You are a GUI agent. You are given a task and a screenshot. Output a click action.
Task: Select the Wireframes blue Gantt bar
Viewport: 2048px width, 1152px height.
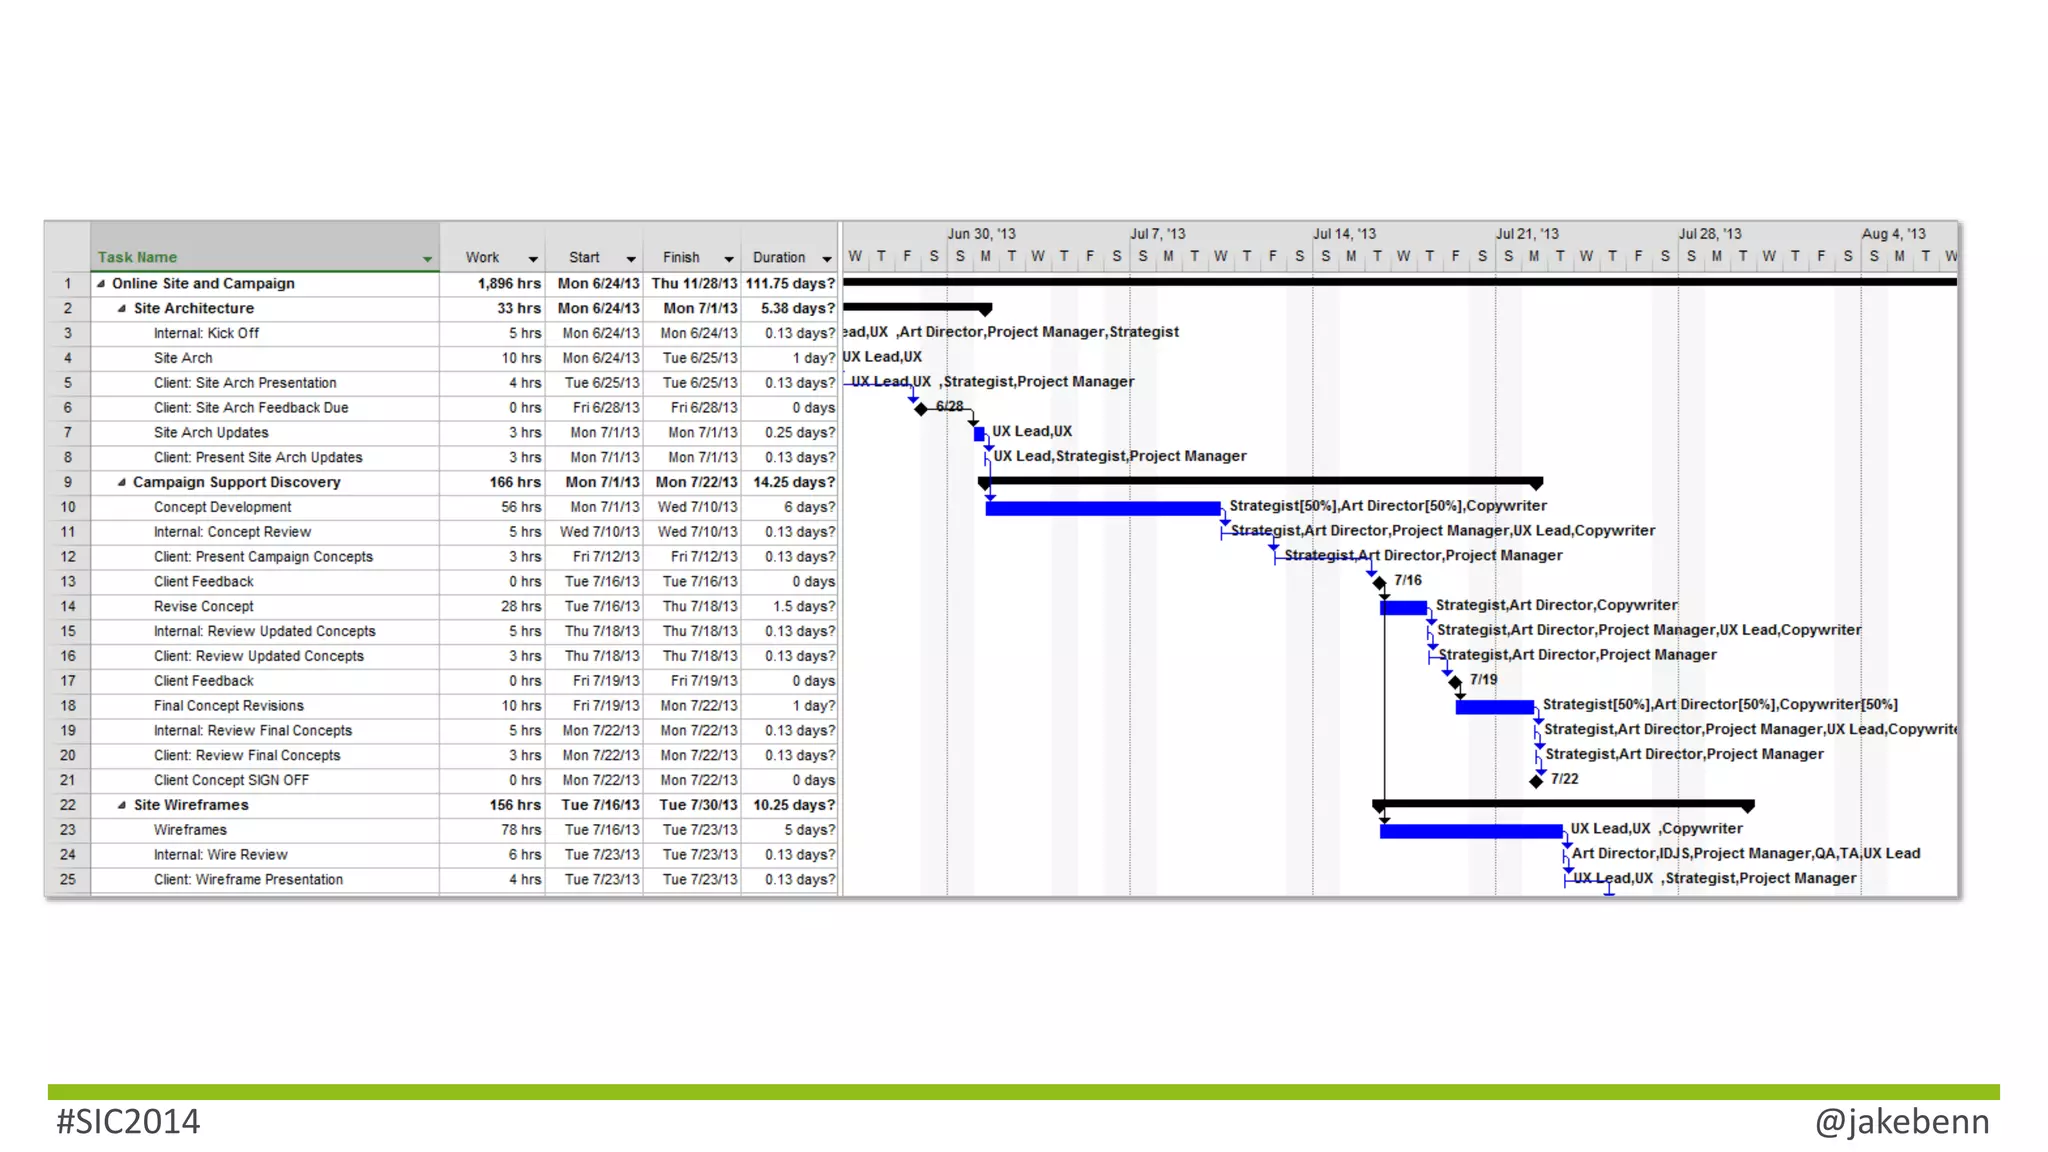[x=1470, y=831]
